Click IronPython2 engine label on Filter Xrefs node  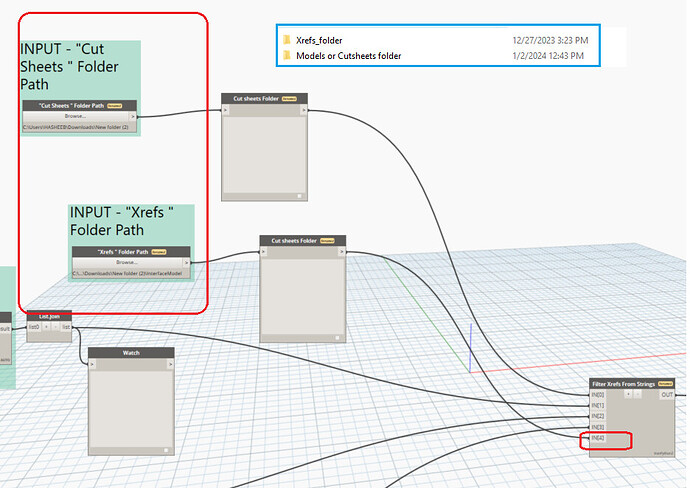click(x=663, y=453)
